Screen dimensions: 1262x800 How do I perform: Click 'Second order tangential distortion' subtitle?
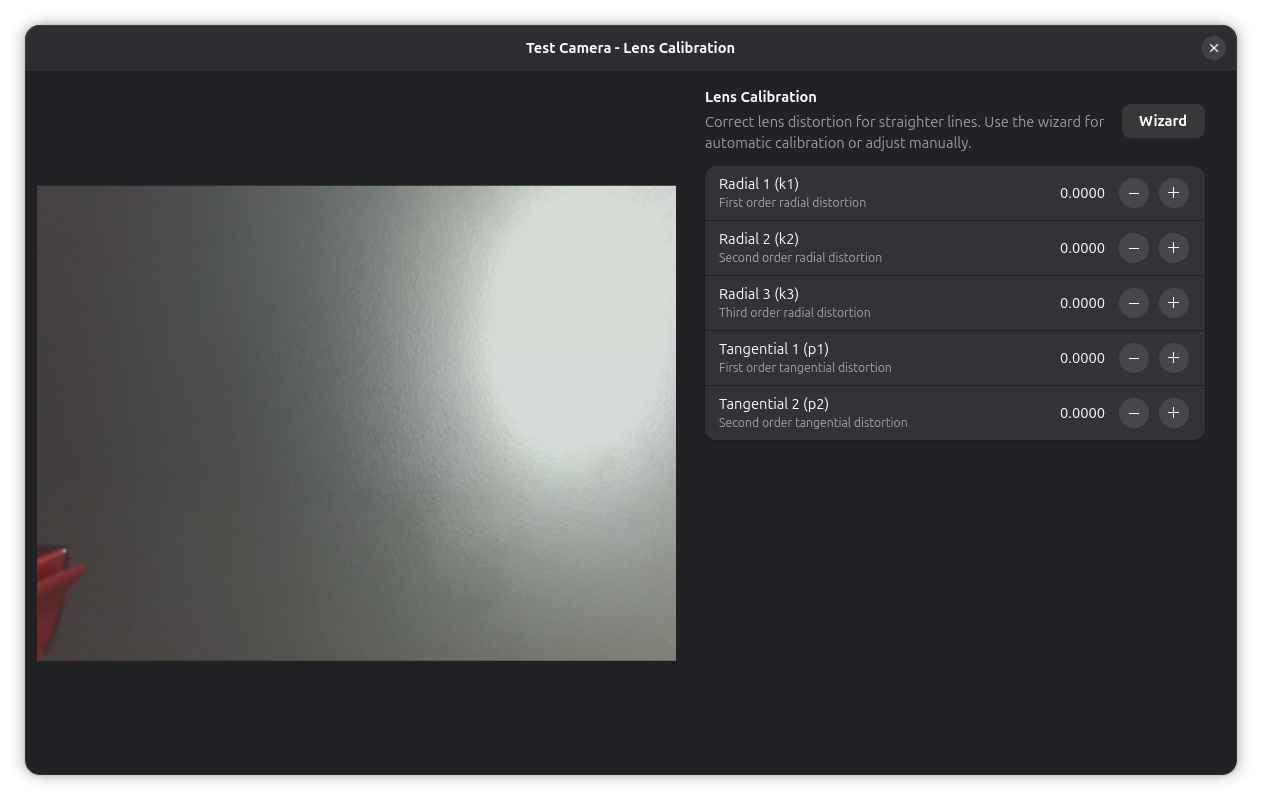(813, 423)
